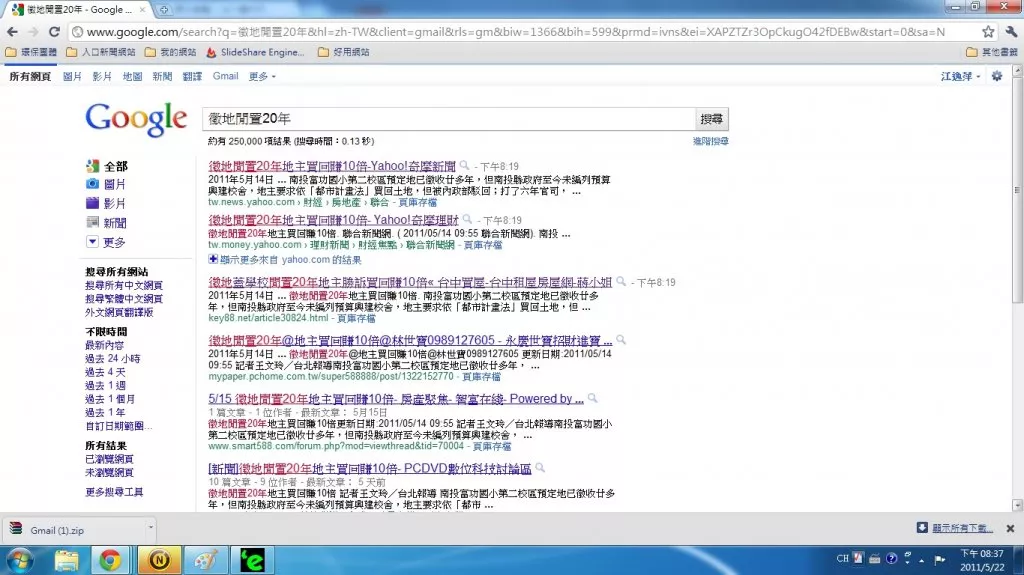Open the Windows Start menu
This screenshot has width=1024, height=575.
(x=19, y=561)
